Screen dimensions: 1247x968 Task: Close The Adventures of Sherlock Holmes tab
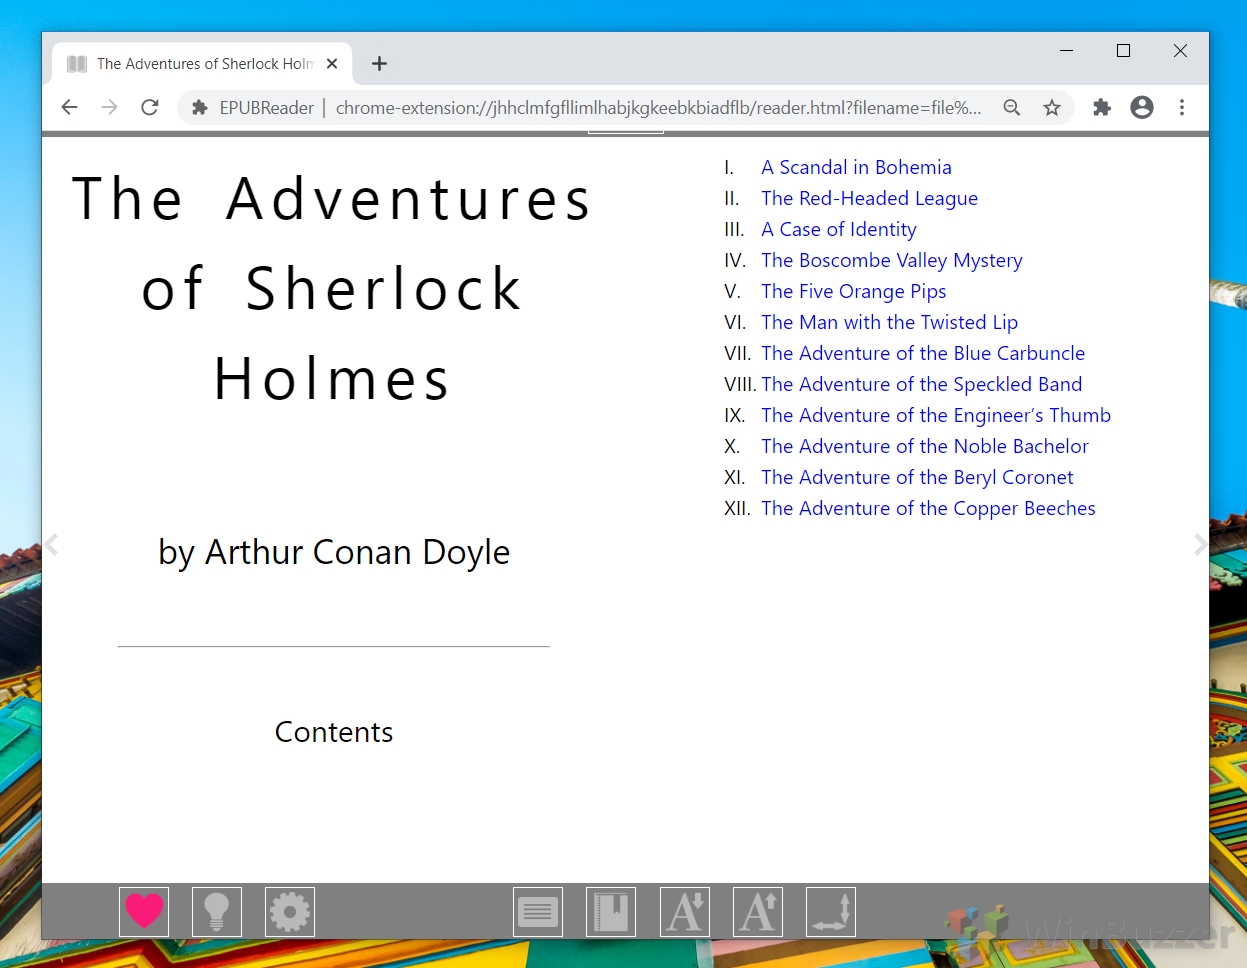tap(332, 64)
